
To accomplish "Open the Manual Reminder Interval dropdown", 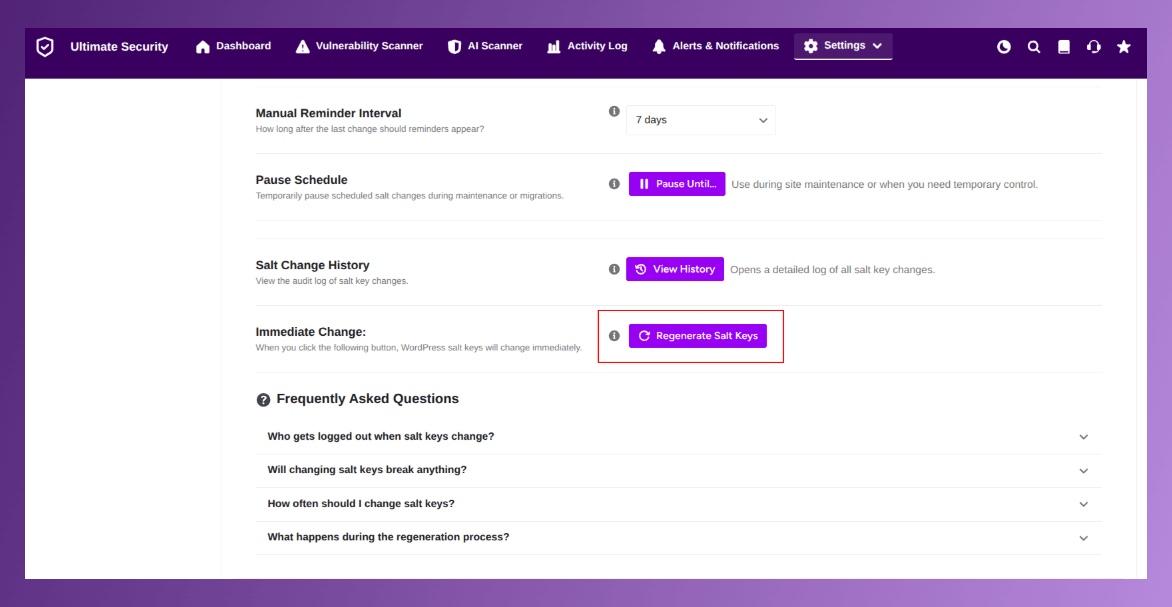I will coord(700,120).
